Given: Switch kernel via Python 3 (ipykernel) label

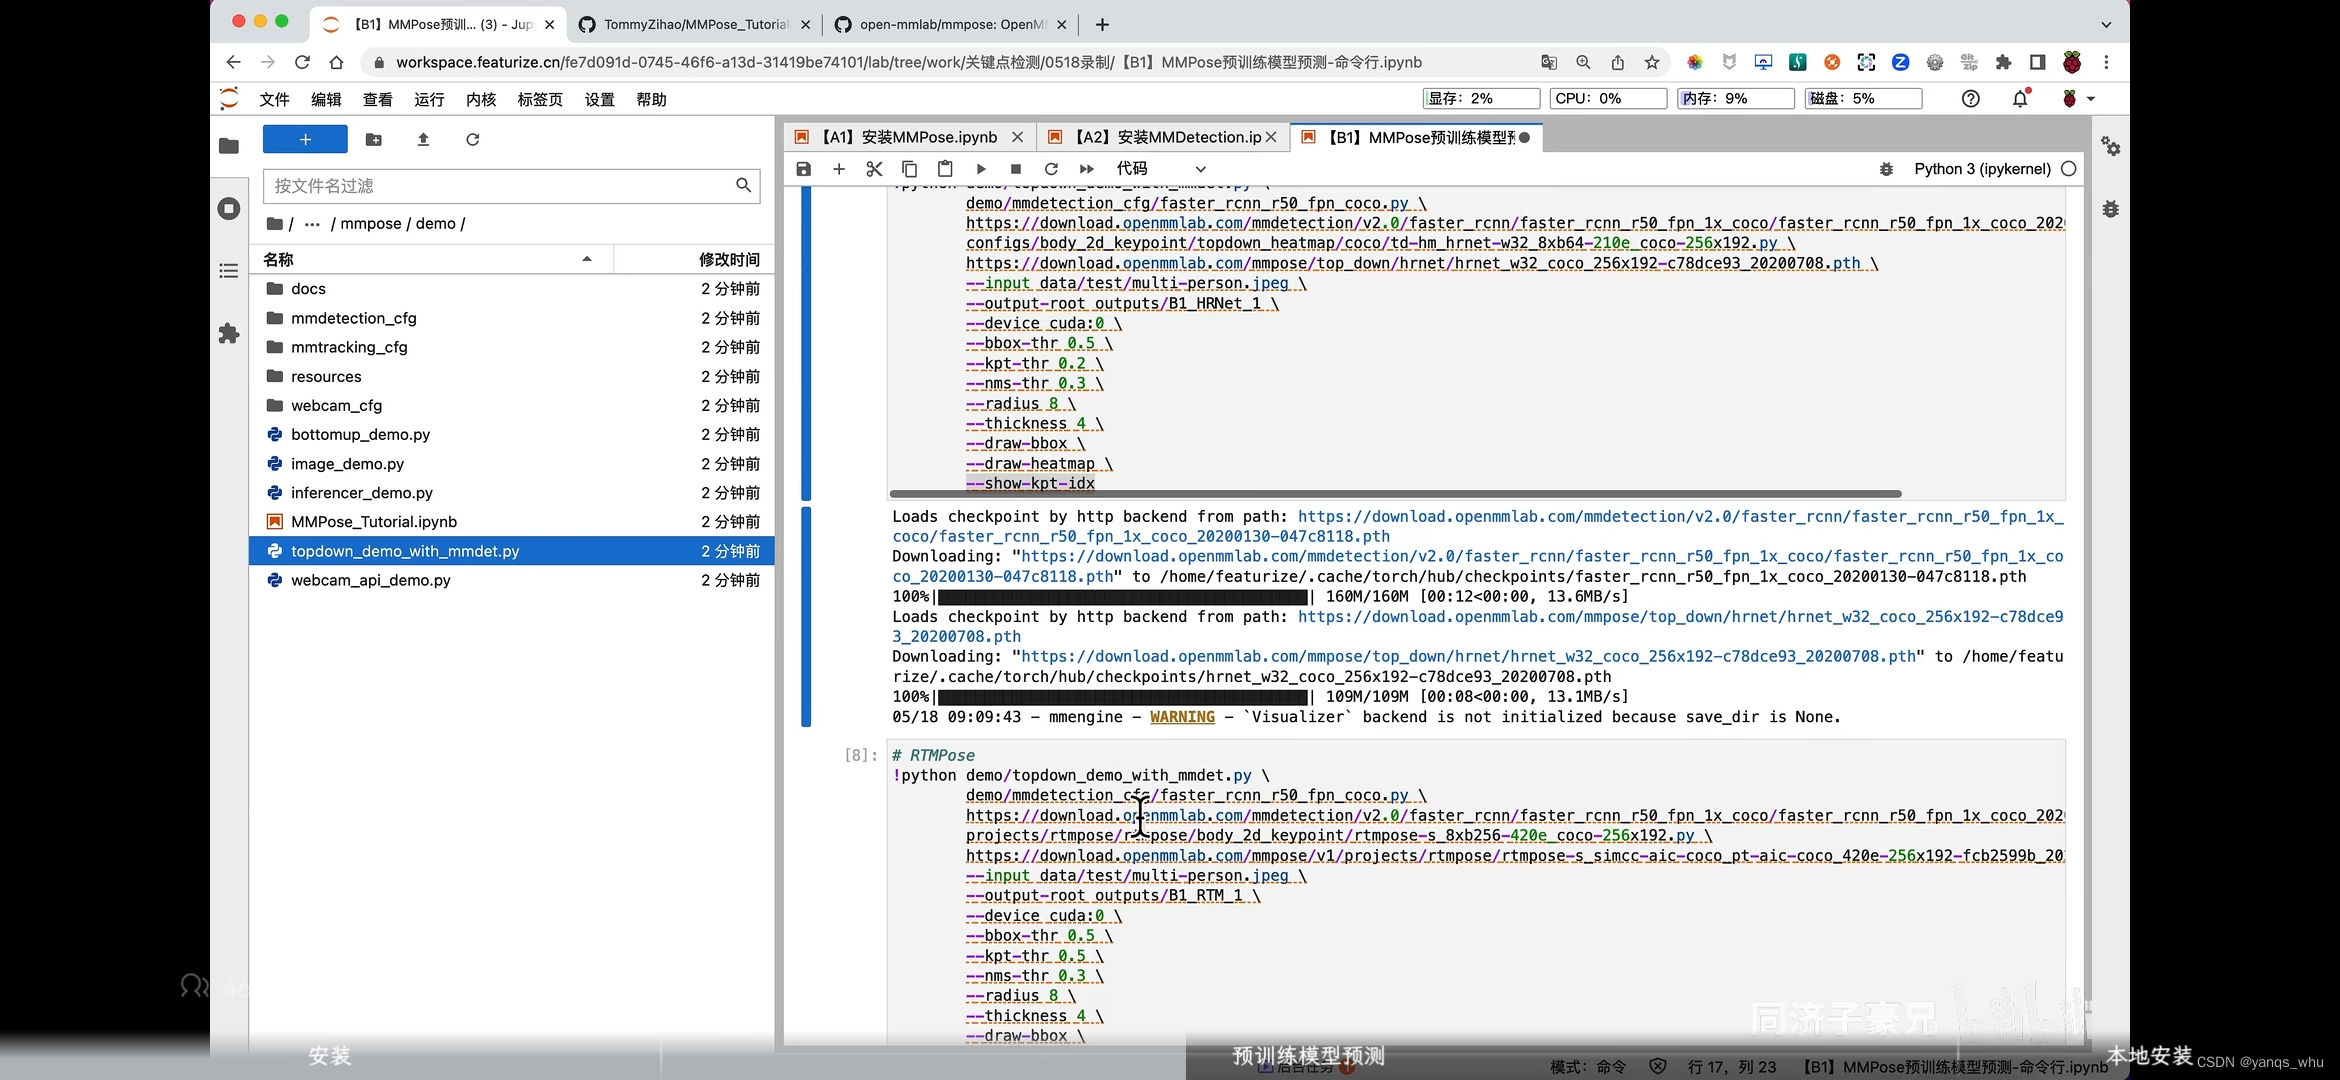Looking at the screenshot, I should click(x=1982, y=169).
